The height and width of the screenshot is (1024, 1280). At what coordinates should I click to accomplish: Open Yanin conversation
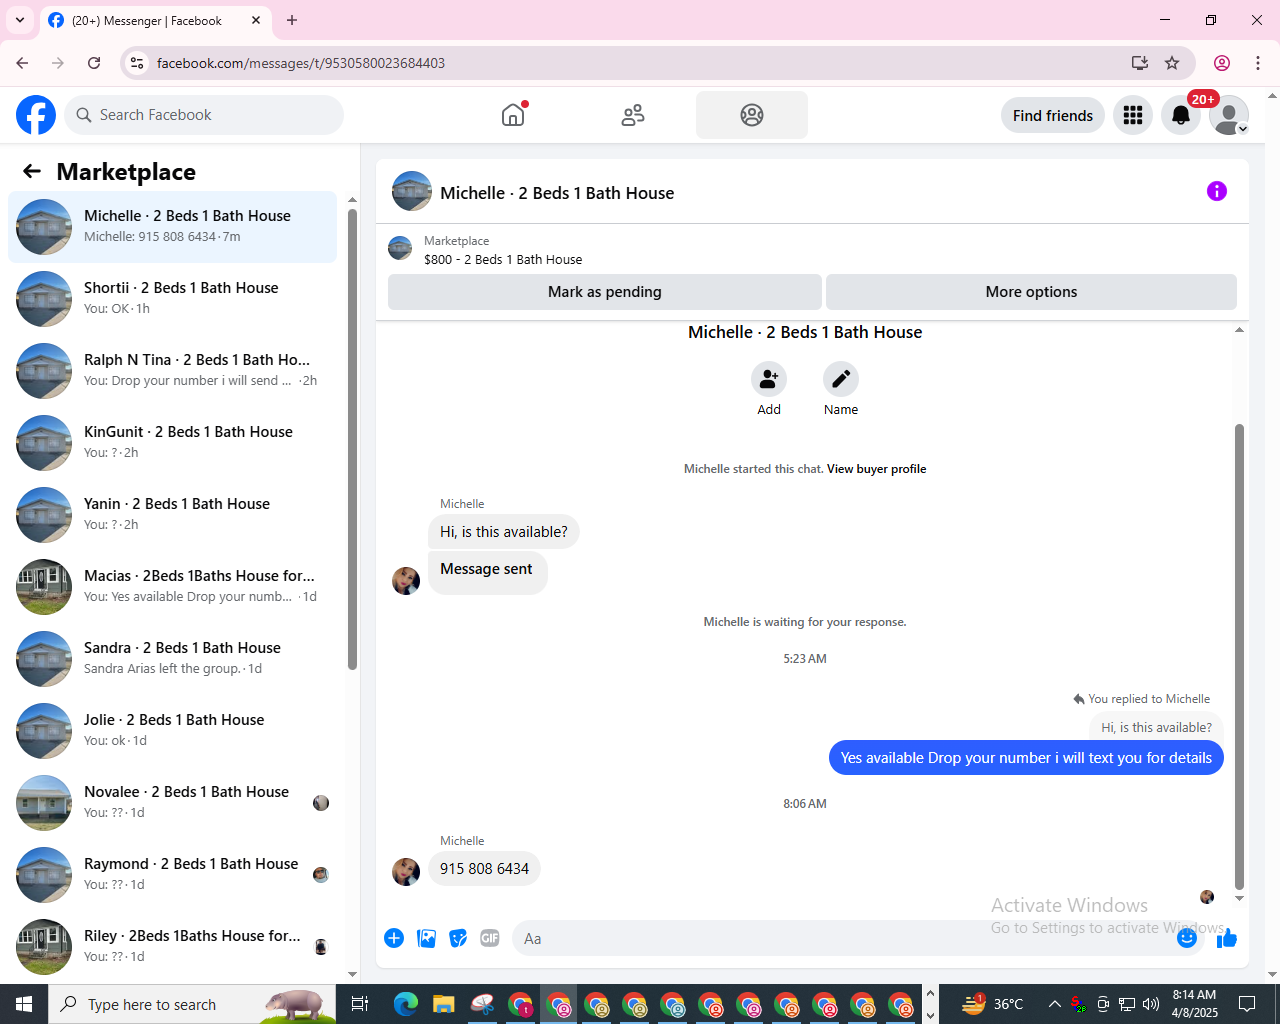173,515
